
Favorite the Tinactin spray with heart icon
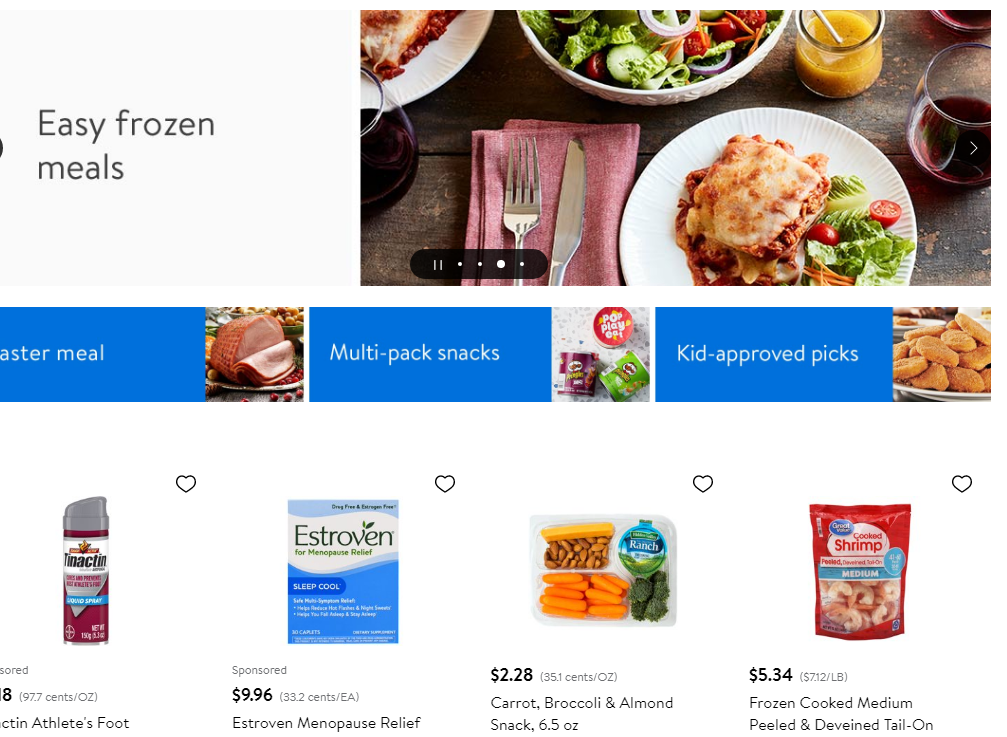click(186, 484)
